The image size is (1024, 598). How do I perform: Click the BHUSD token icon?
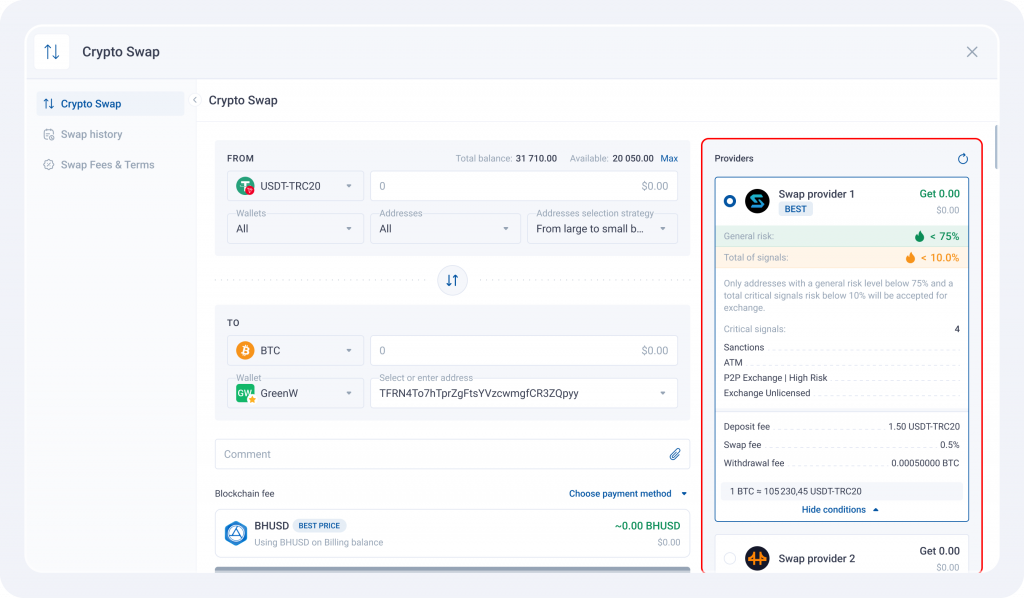click(236, 533)
